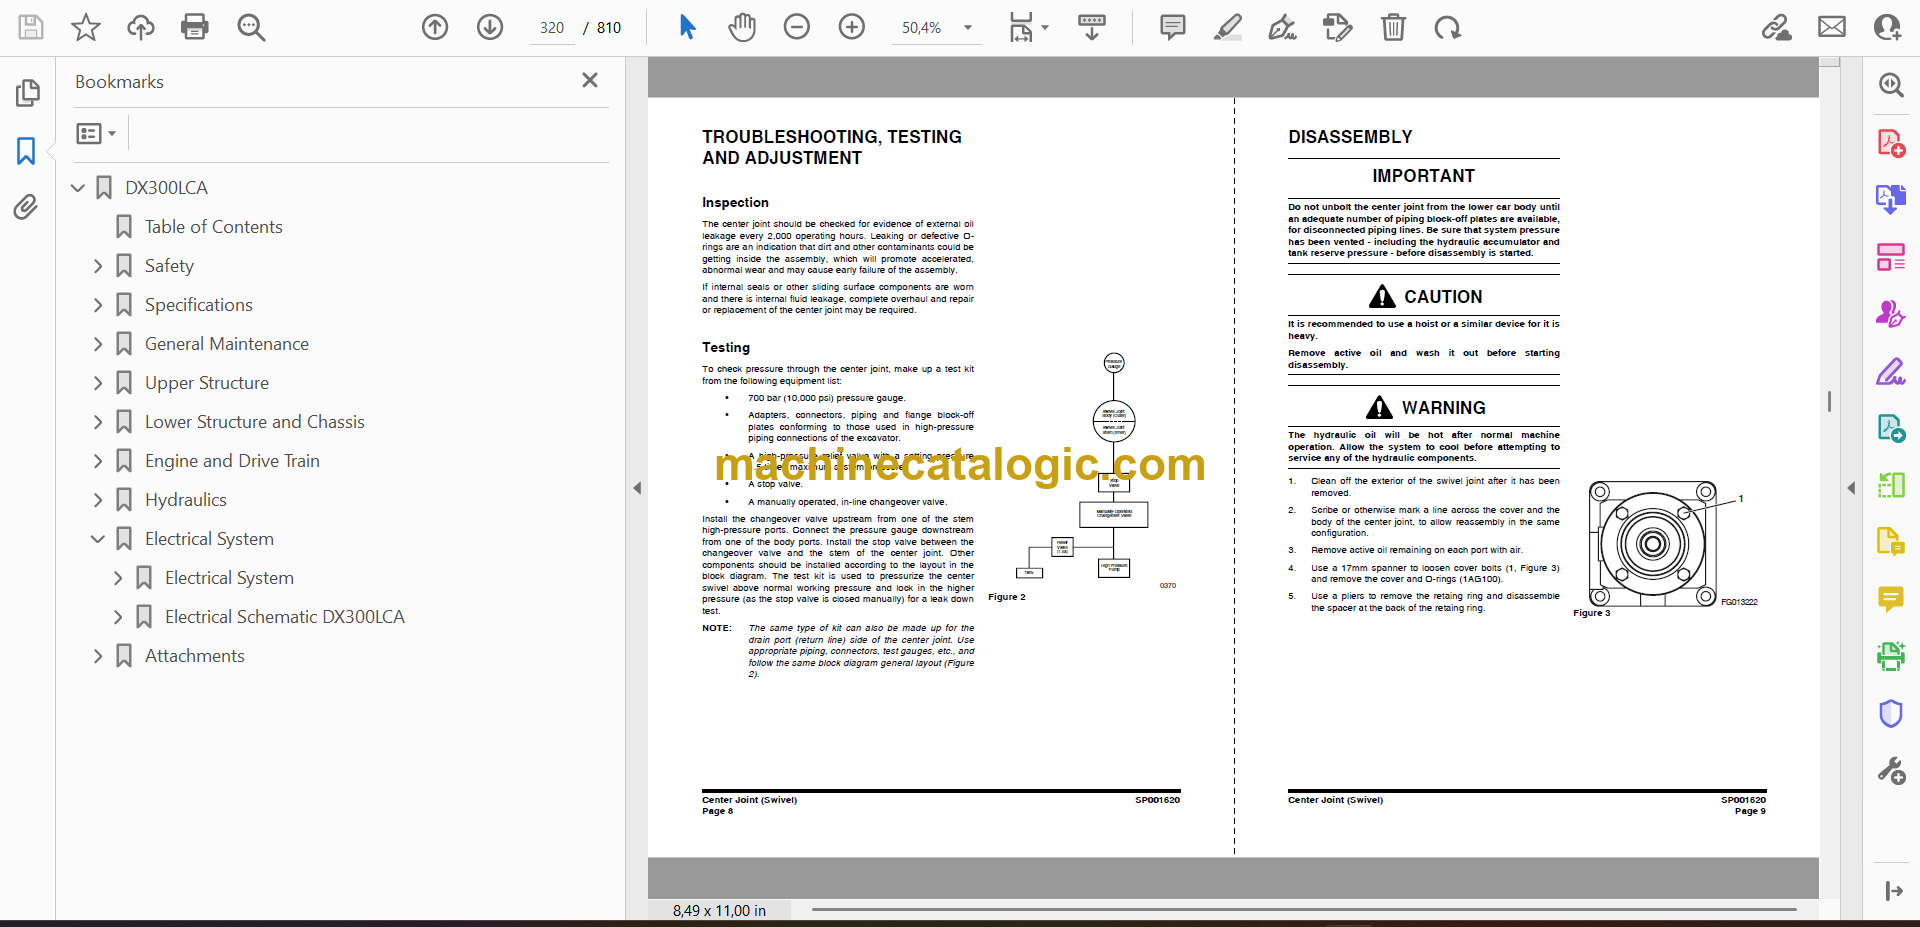Collapse the right tools pane arrow
The image size is (1920, 927).
point(1851,488)
